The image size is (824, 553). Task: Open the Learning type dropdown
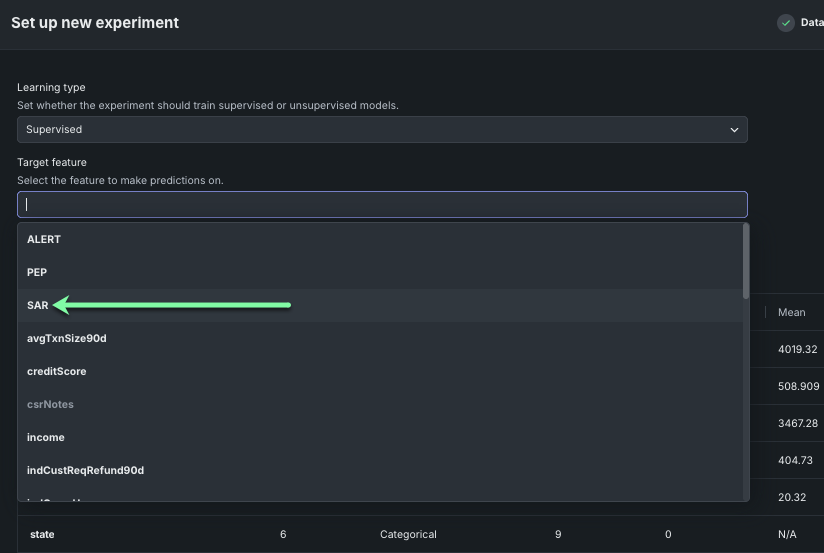381,129
